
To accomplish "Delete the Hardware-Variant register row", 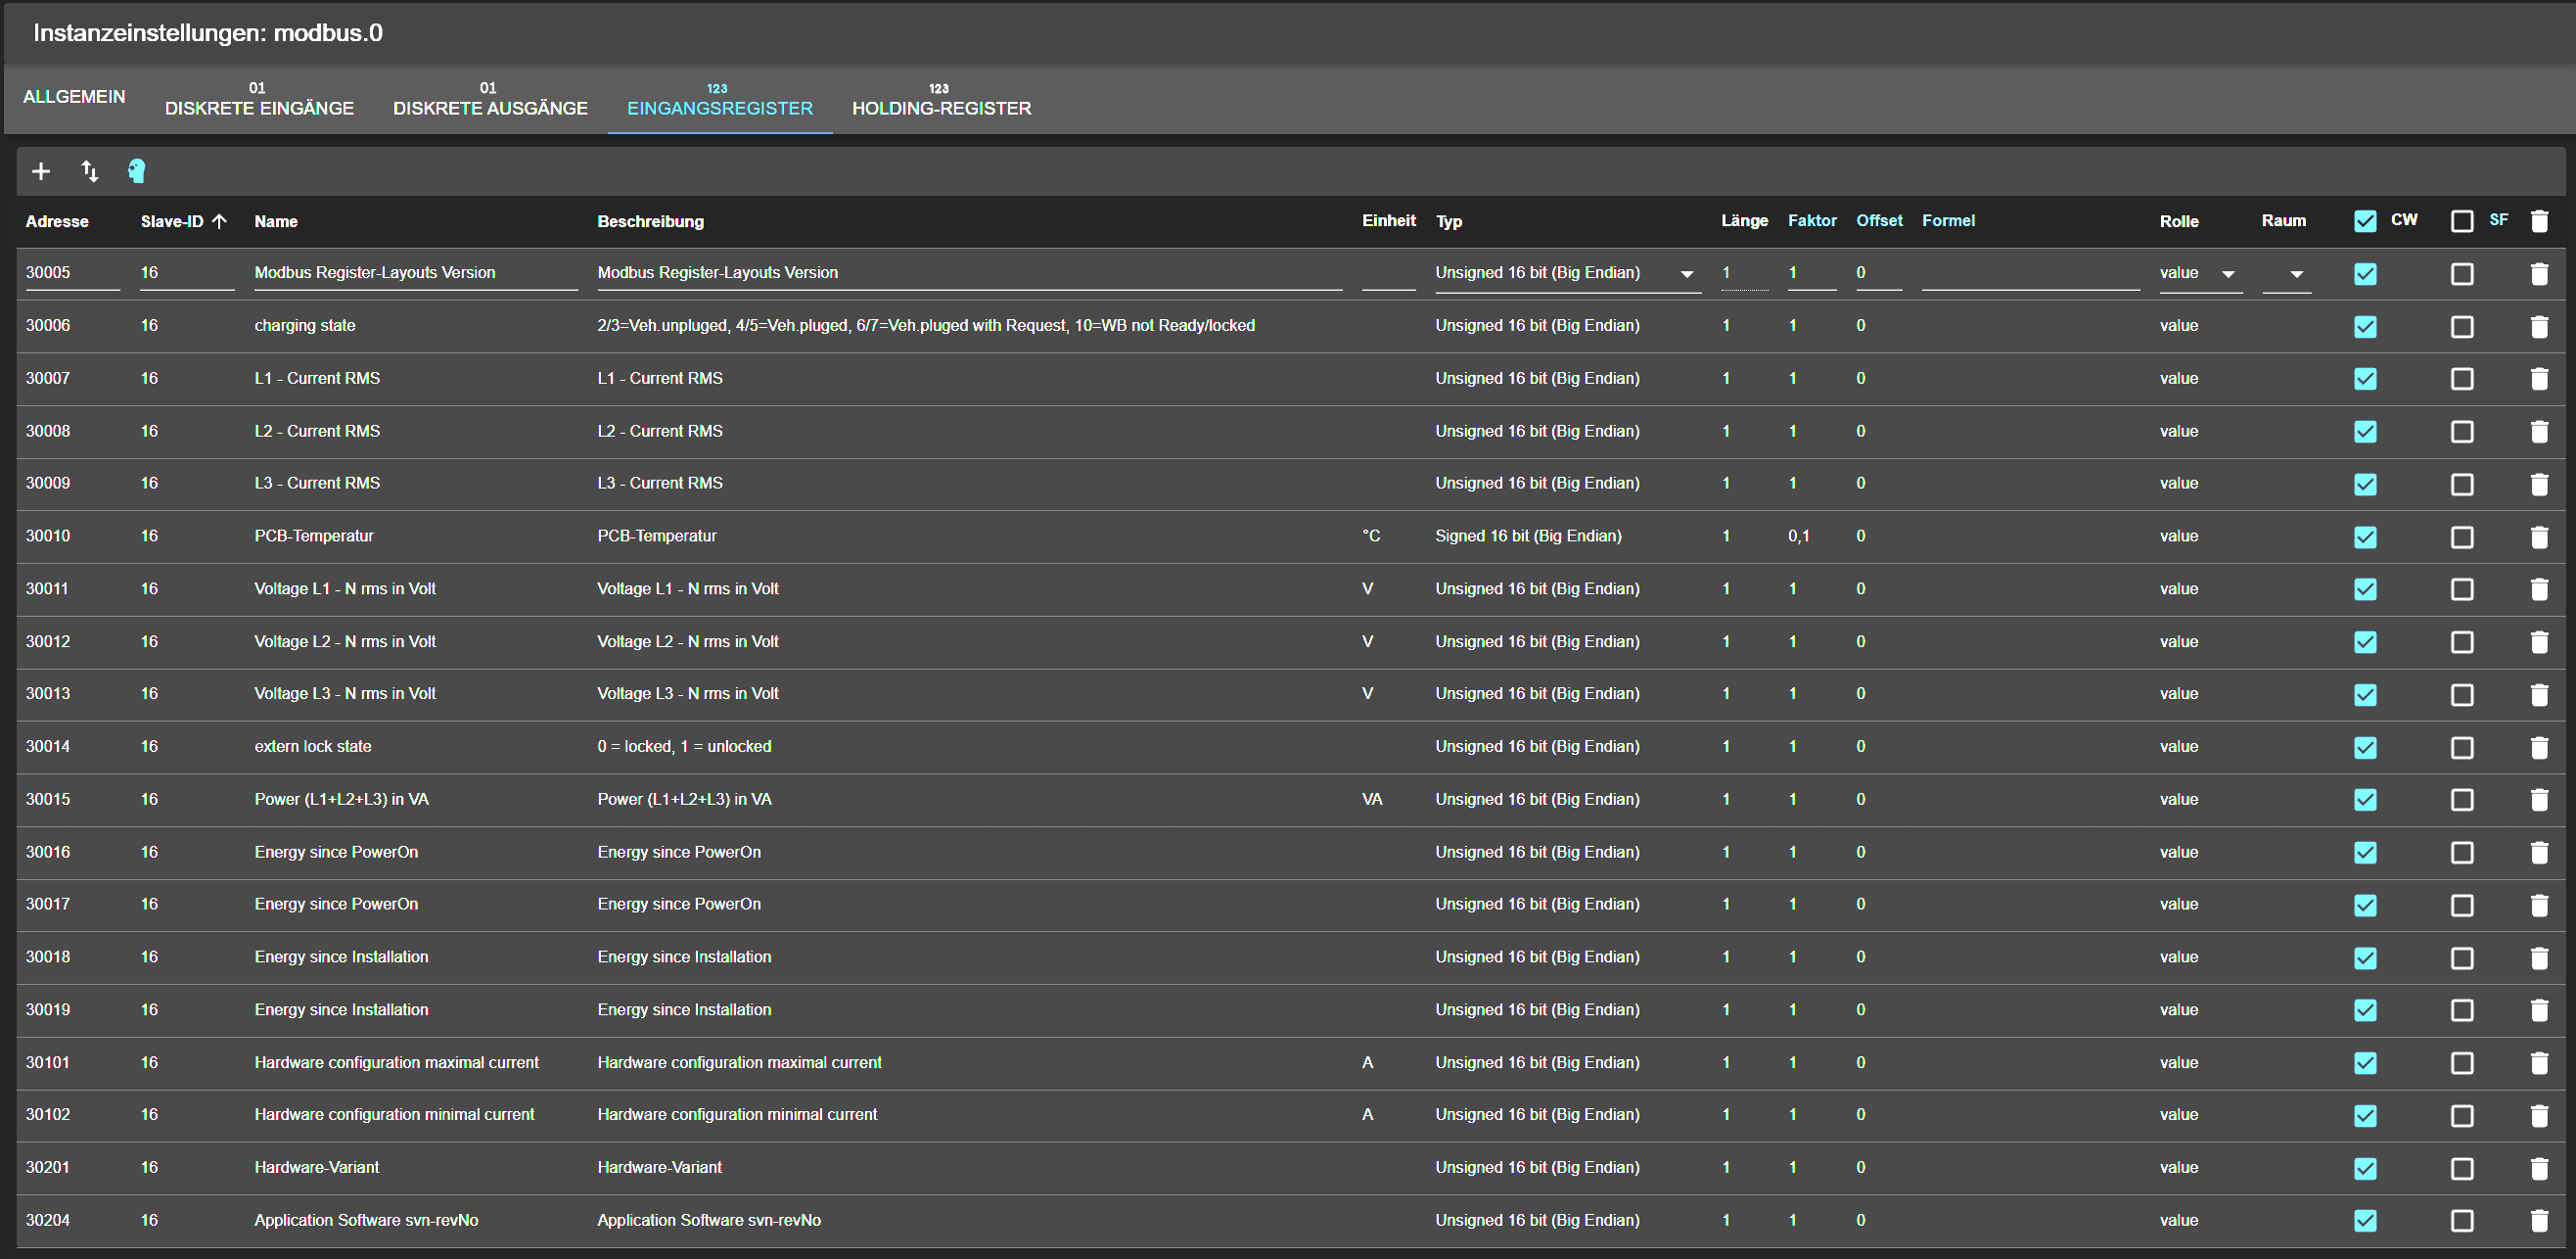I will tap(2538, 1168).
